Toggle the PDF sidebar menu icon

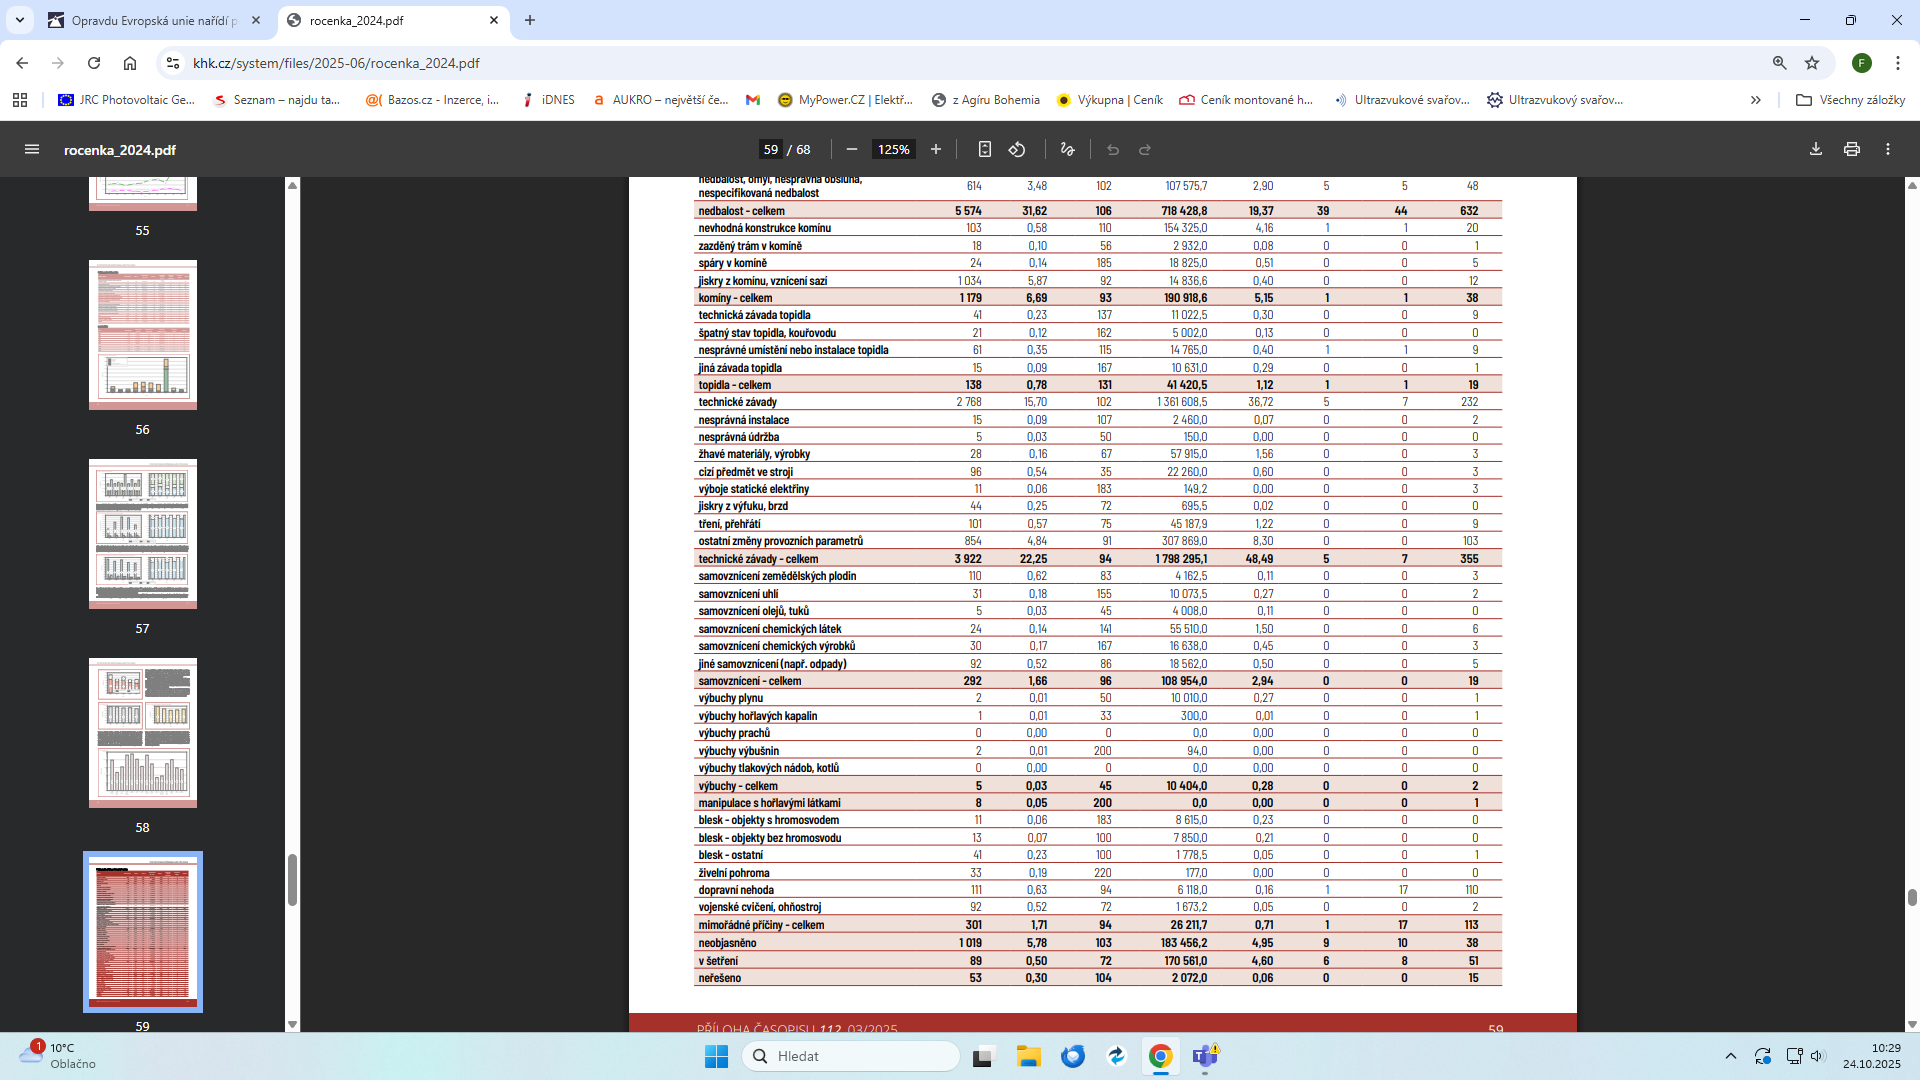pos(32,150)
